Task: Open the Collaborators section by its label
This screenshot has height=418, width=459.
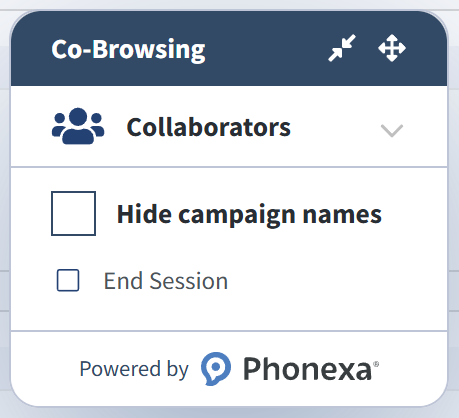Action: pos(209,127)
